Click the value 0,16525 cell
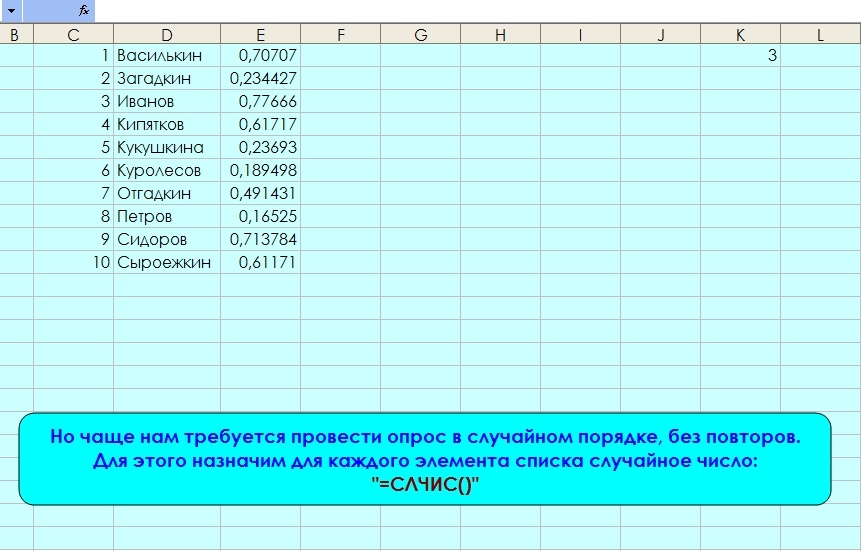861x551 pixels. point(261,216)
